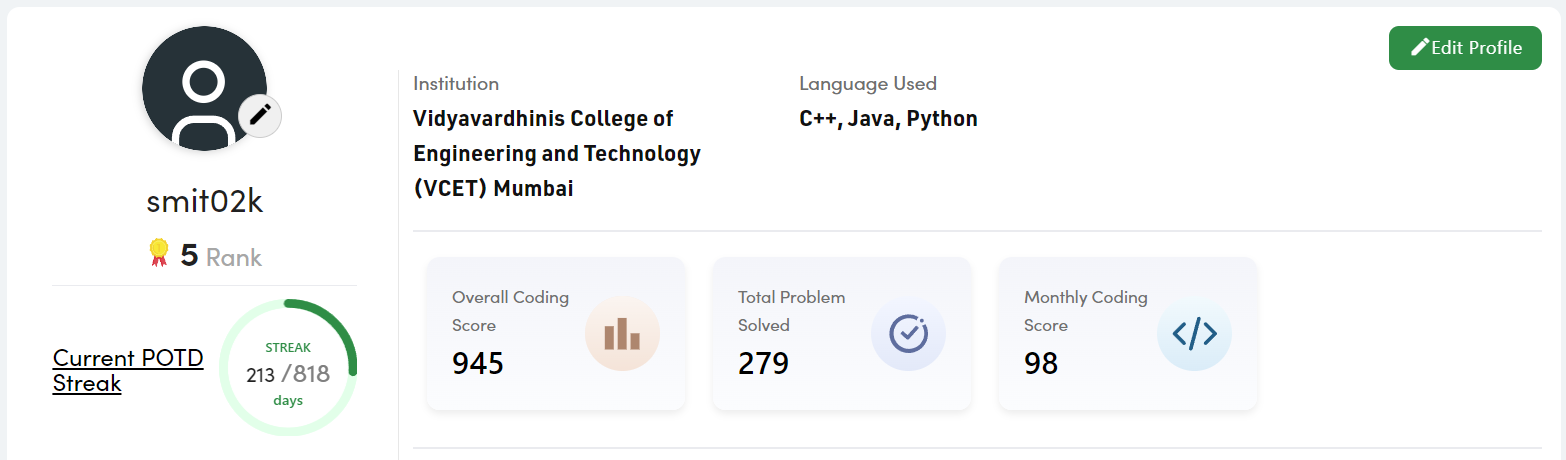Click the Overall Coding Score bar-chart icon

(x=622, y=334)
